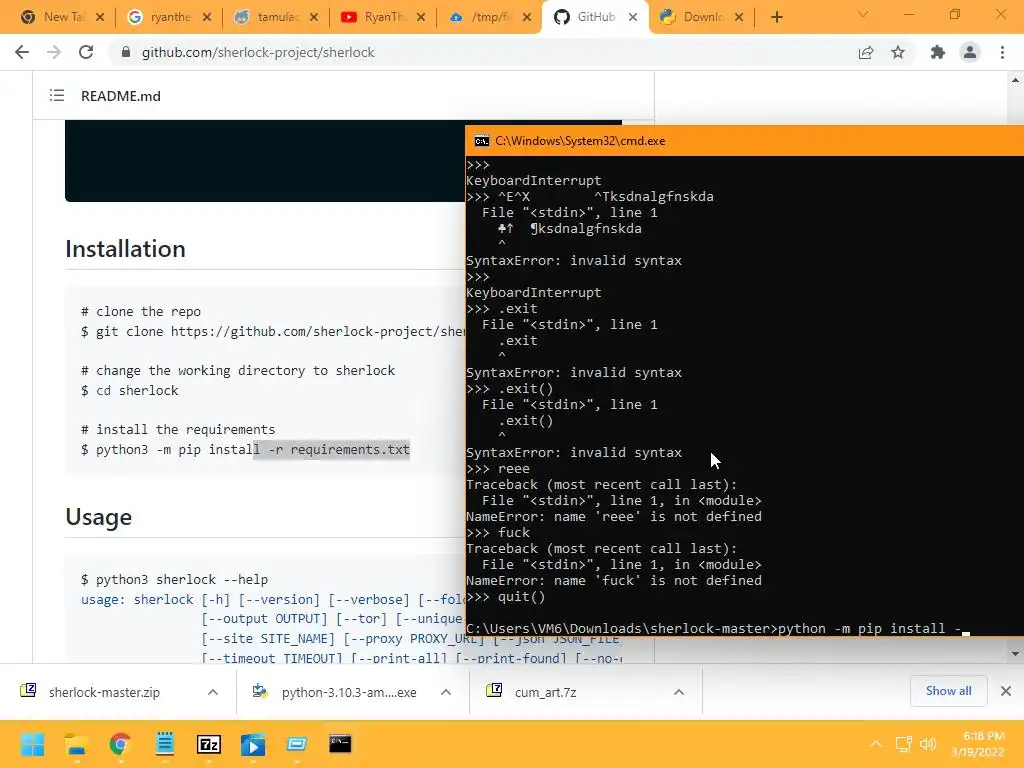Close the /tmp/fi tab
The image size is (1024, 768).
[528, 17]
